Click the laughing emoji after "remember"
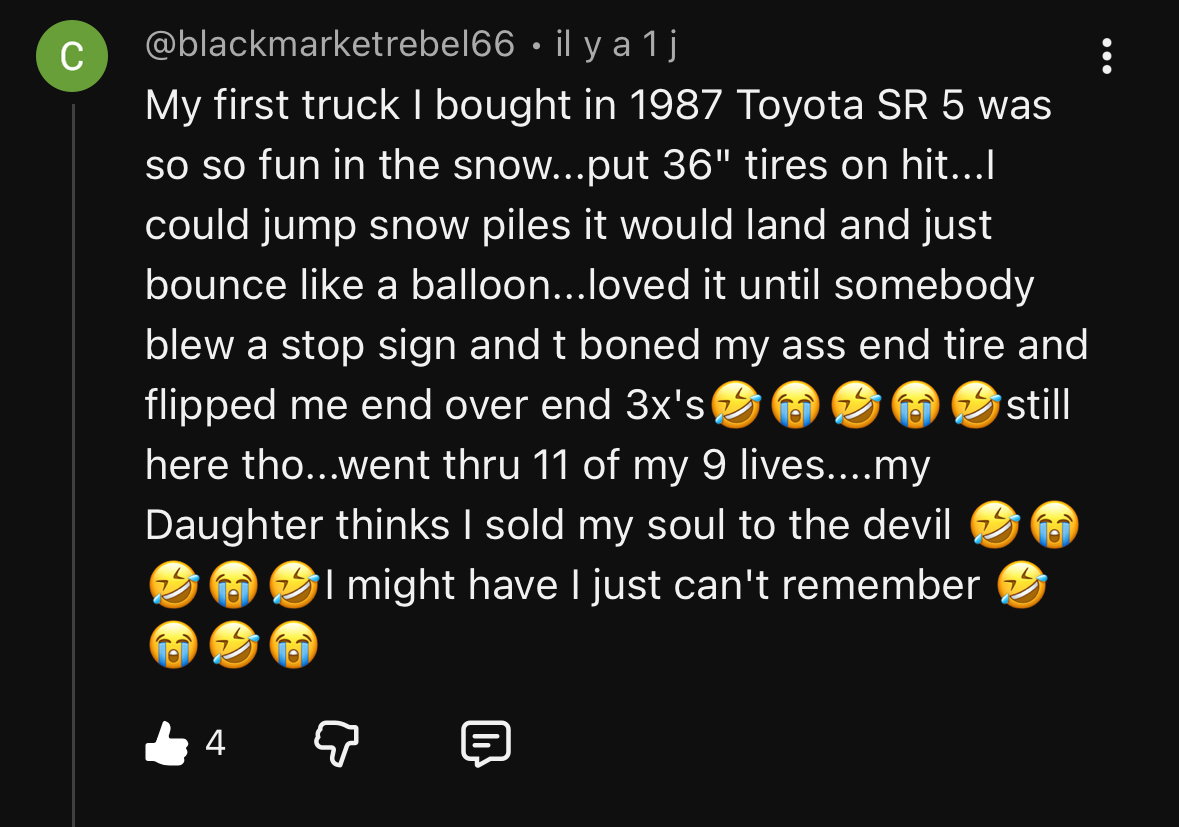Viewport: 1179px width, 827px height. tap(1022, 587)
